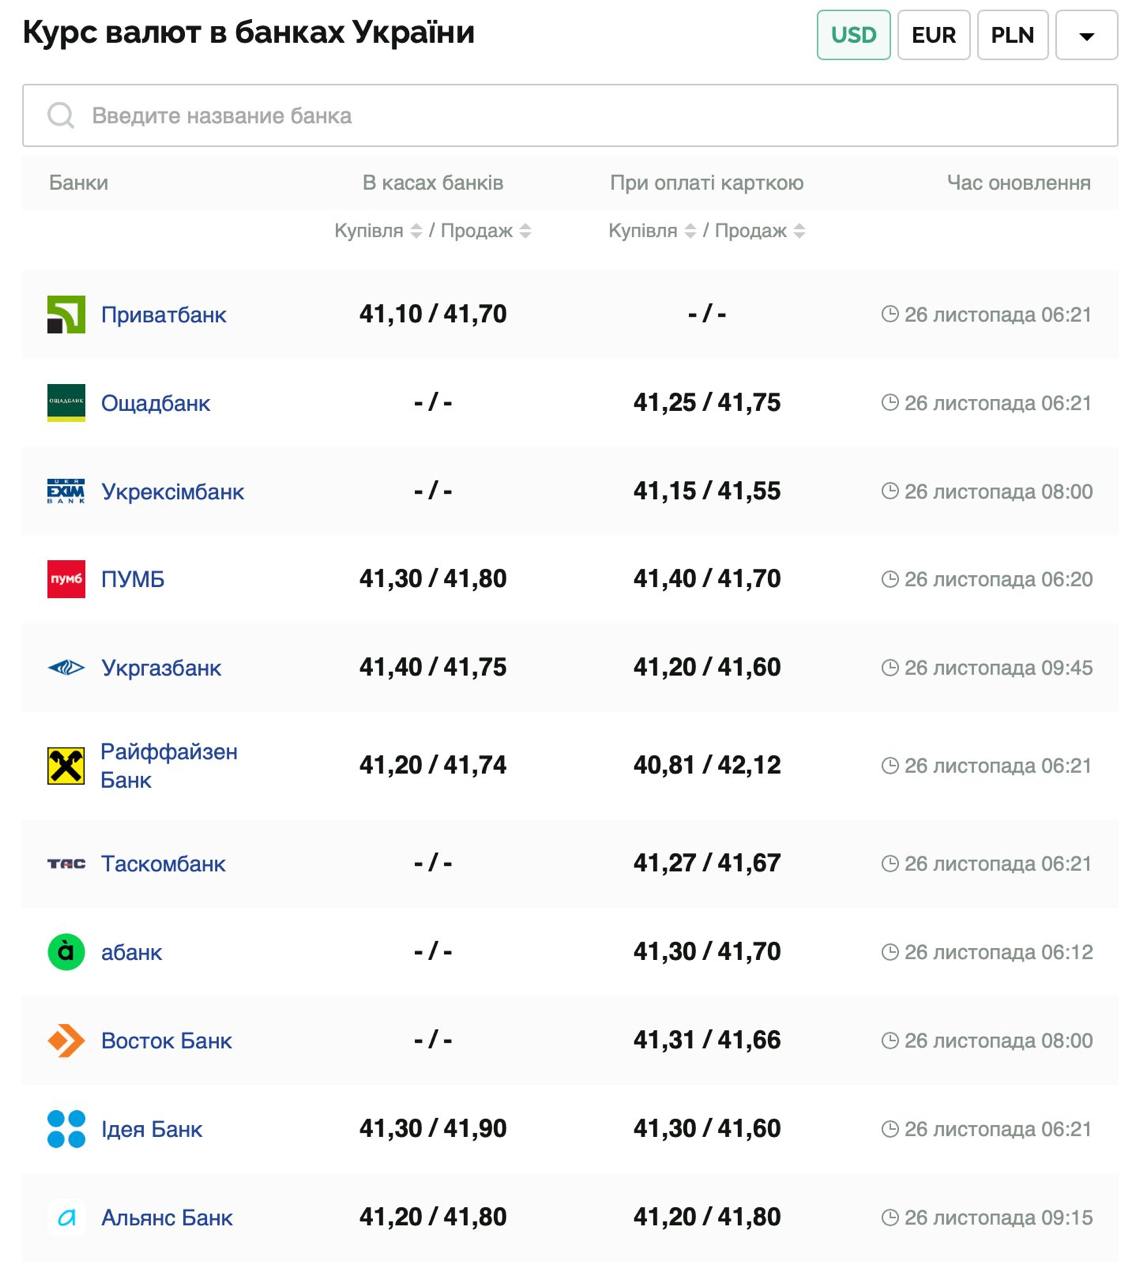Switch to the EUR currency tab
Viewport: 1140px width, 1280px height.
click(933, 36)
